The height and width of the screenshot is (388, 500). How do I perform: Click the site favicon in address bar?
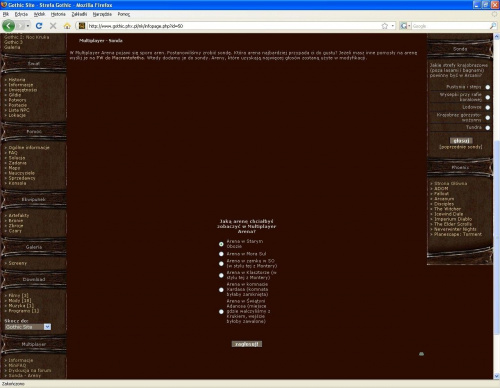click(82, 26)
